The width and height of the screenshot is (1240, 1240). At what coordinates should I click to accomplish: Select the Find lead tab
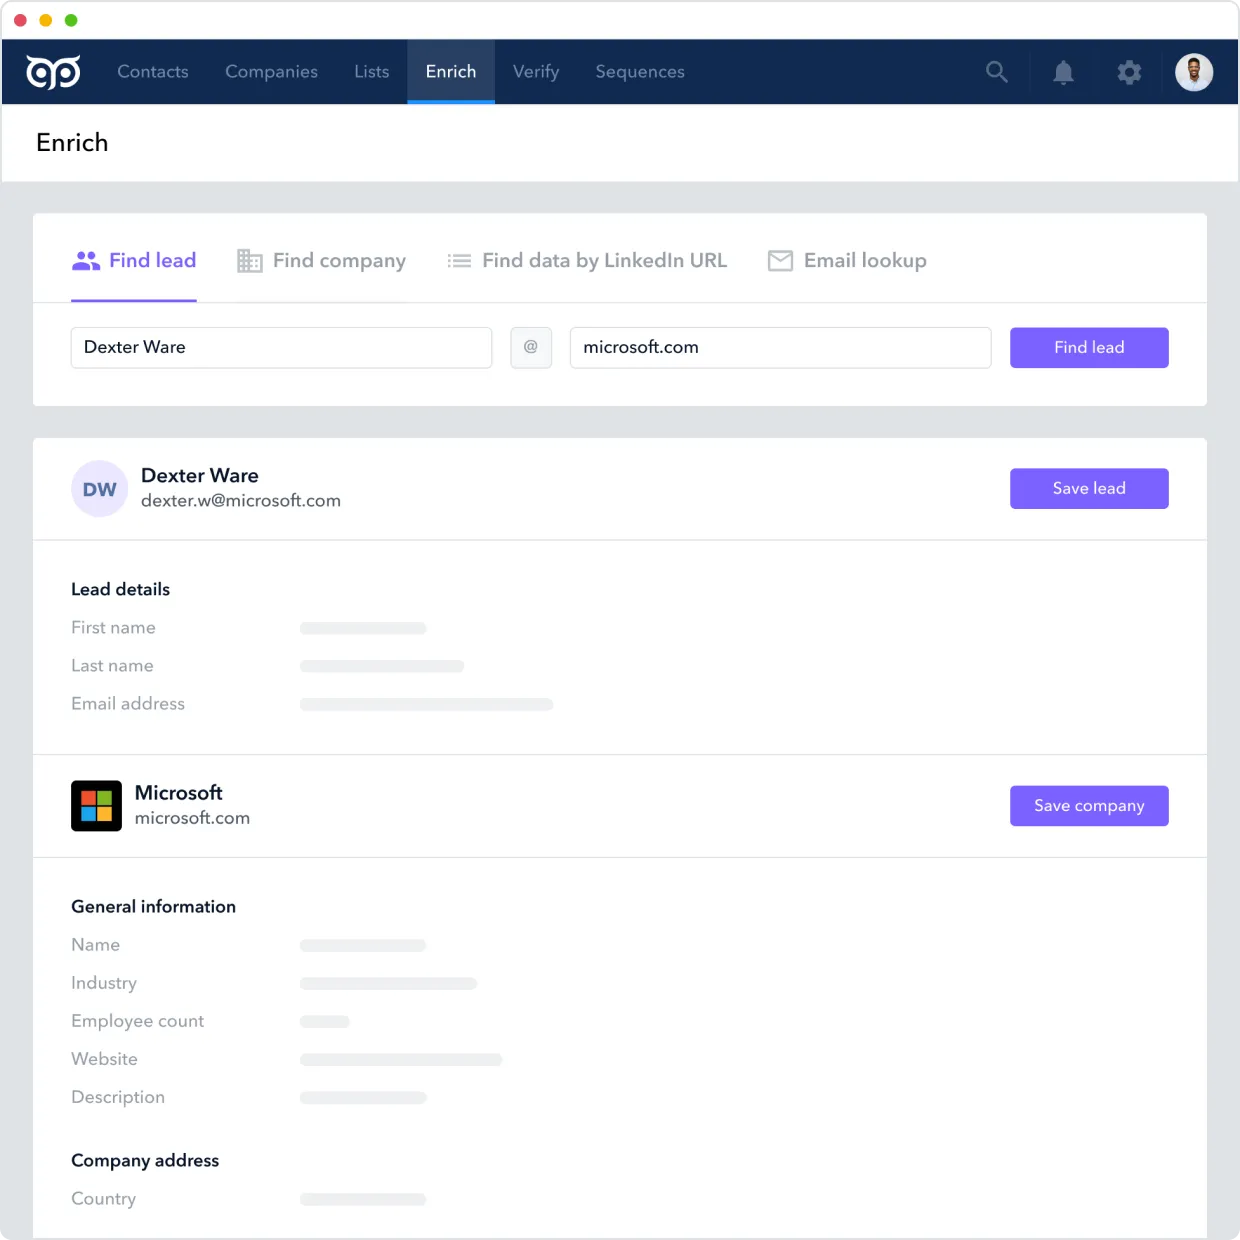tap(134, 261)
